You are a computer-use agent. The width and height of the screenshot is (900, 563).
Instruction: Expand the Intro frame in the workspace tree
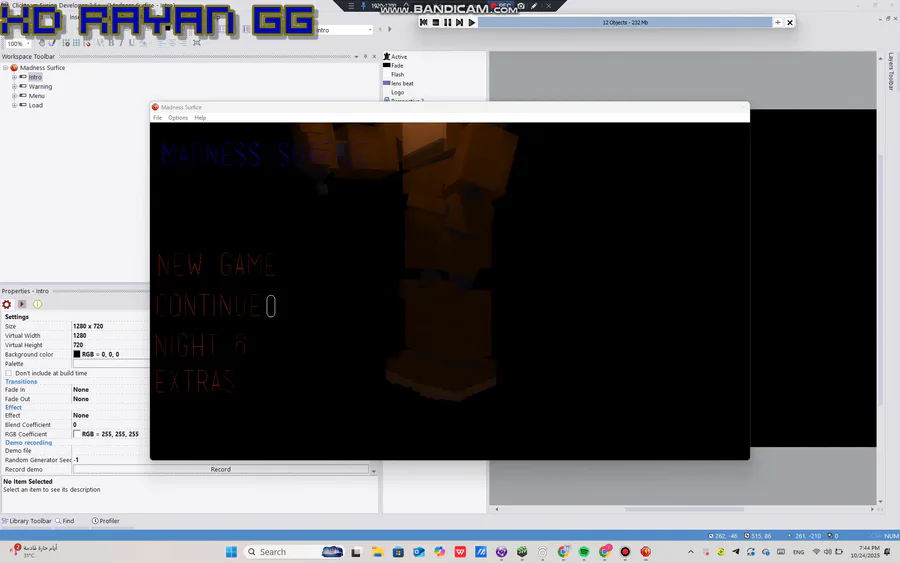pyautogui.click(x=14, y=77)
